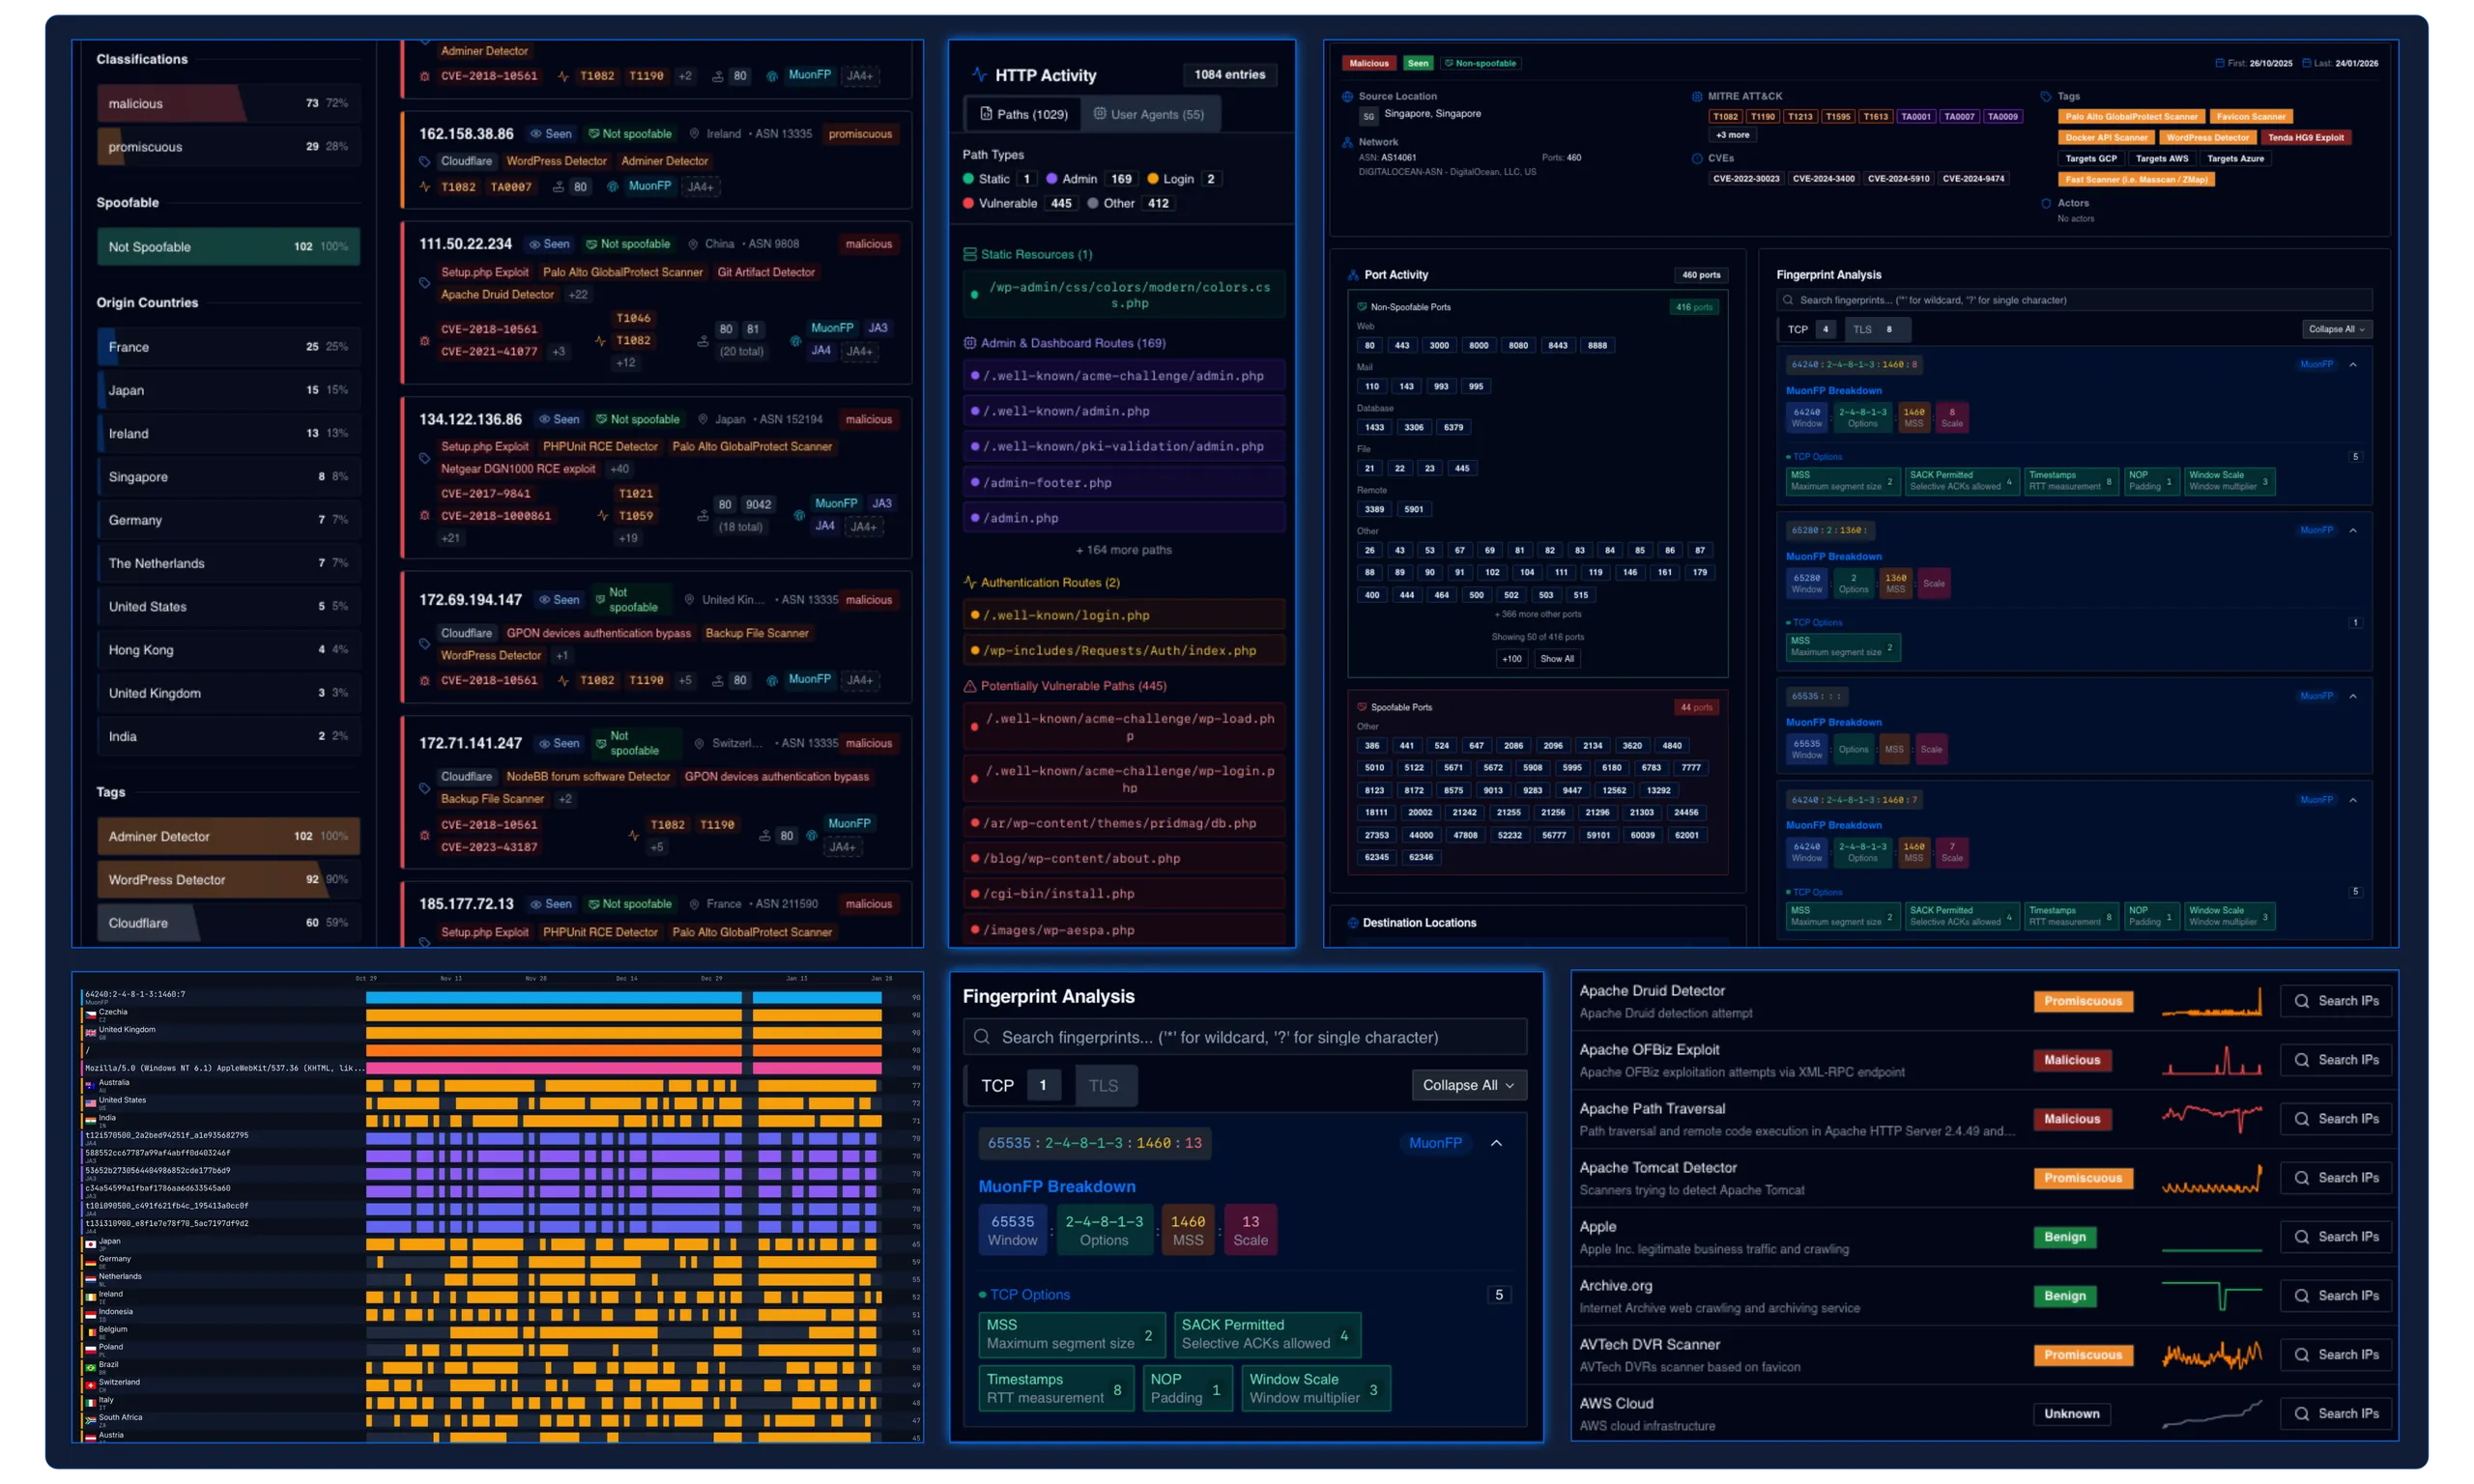The width and height of the screenshot is (2474, 1484).
Task: Select the Paths tab in HTTP Activity
Action: pyautogui.click(x=1023, y=114)
